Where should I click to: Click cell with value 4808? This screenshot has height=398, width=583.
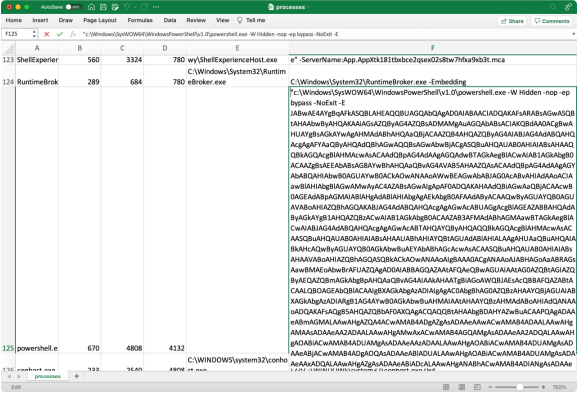tap(122, 220)
